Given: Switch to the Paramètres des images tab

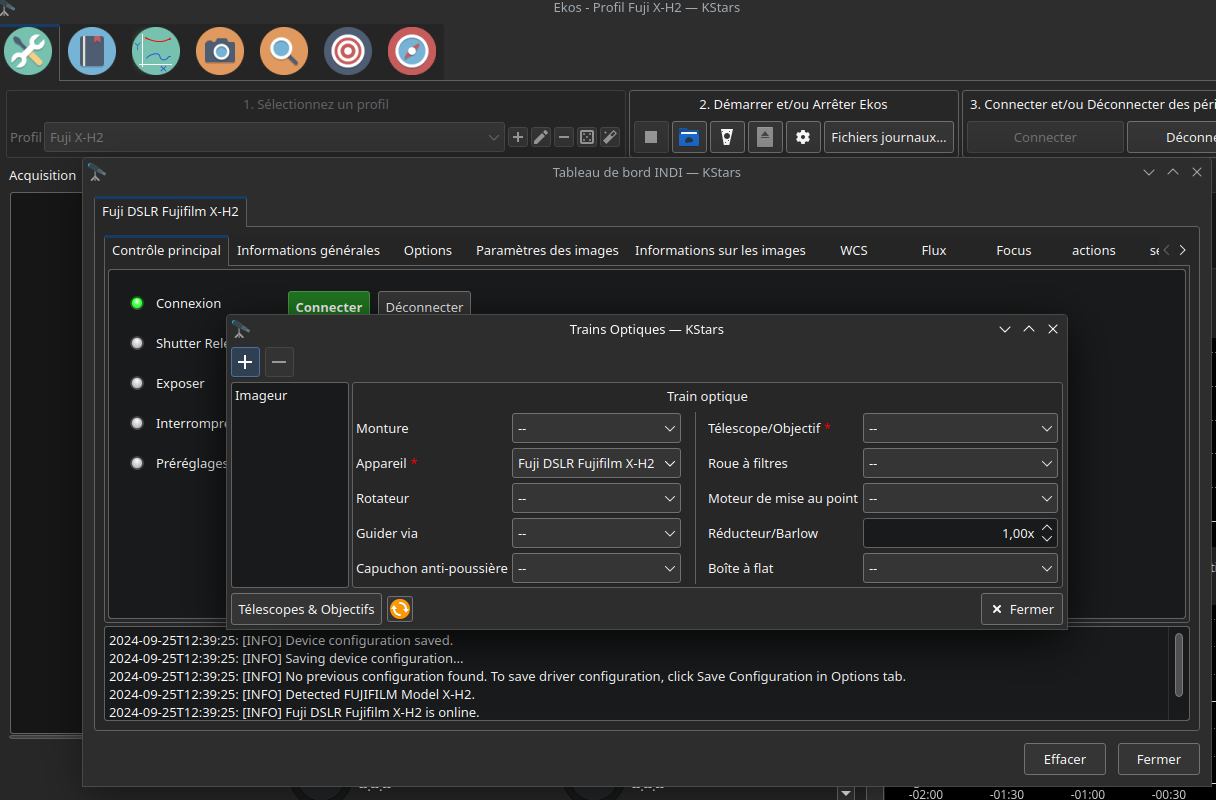Looking at the screenshot, I should point(547,250).
